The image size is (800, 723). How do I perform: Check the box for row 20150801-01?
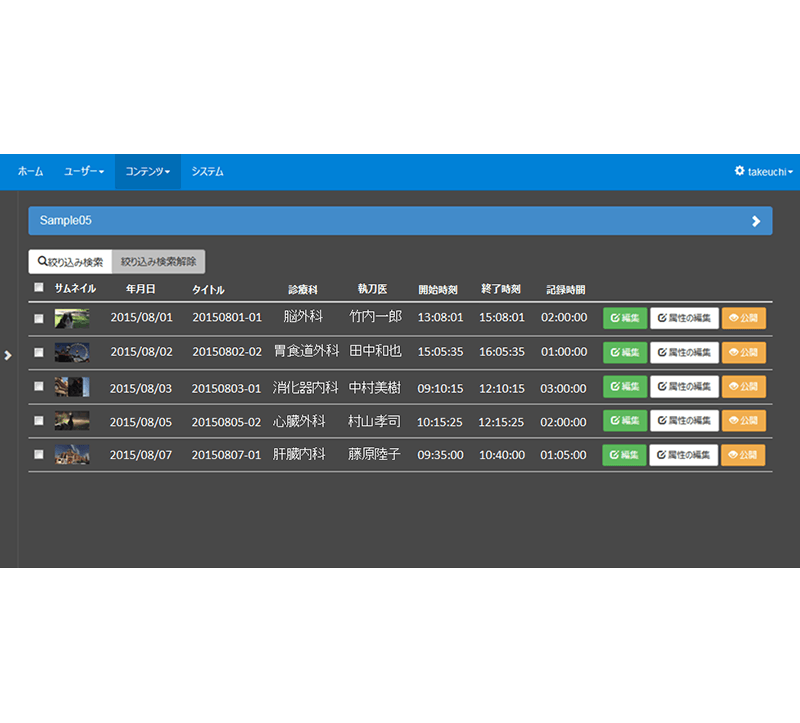pos(39,318)
